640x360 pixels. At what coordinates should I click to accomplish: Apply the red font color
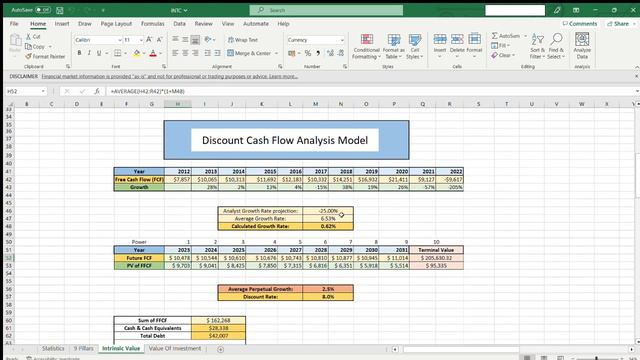click(153, 53)
